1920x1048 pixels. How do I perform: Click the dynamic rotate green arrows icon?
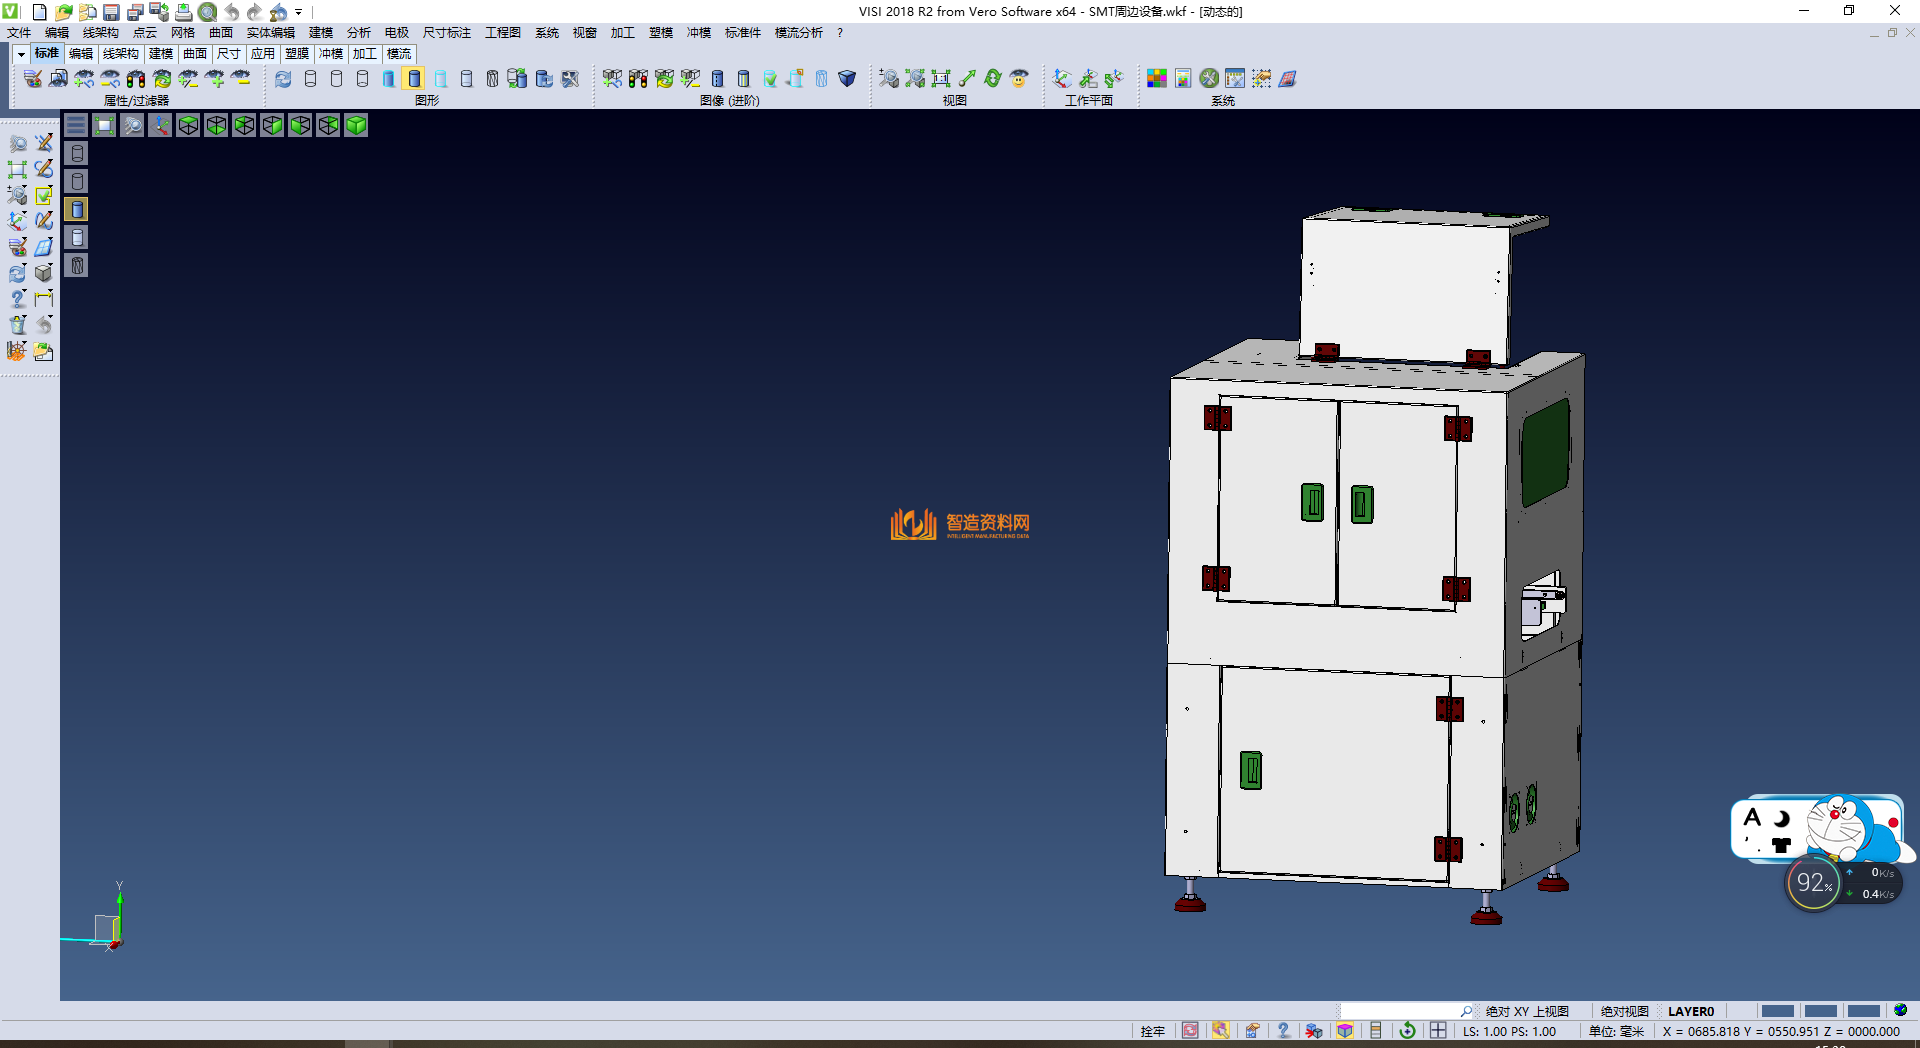point(992,79)
